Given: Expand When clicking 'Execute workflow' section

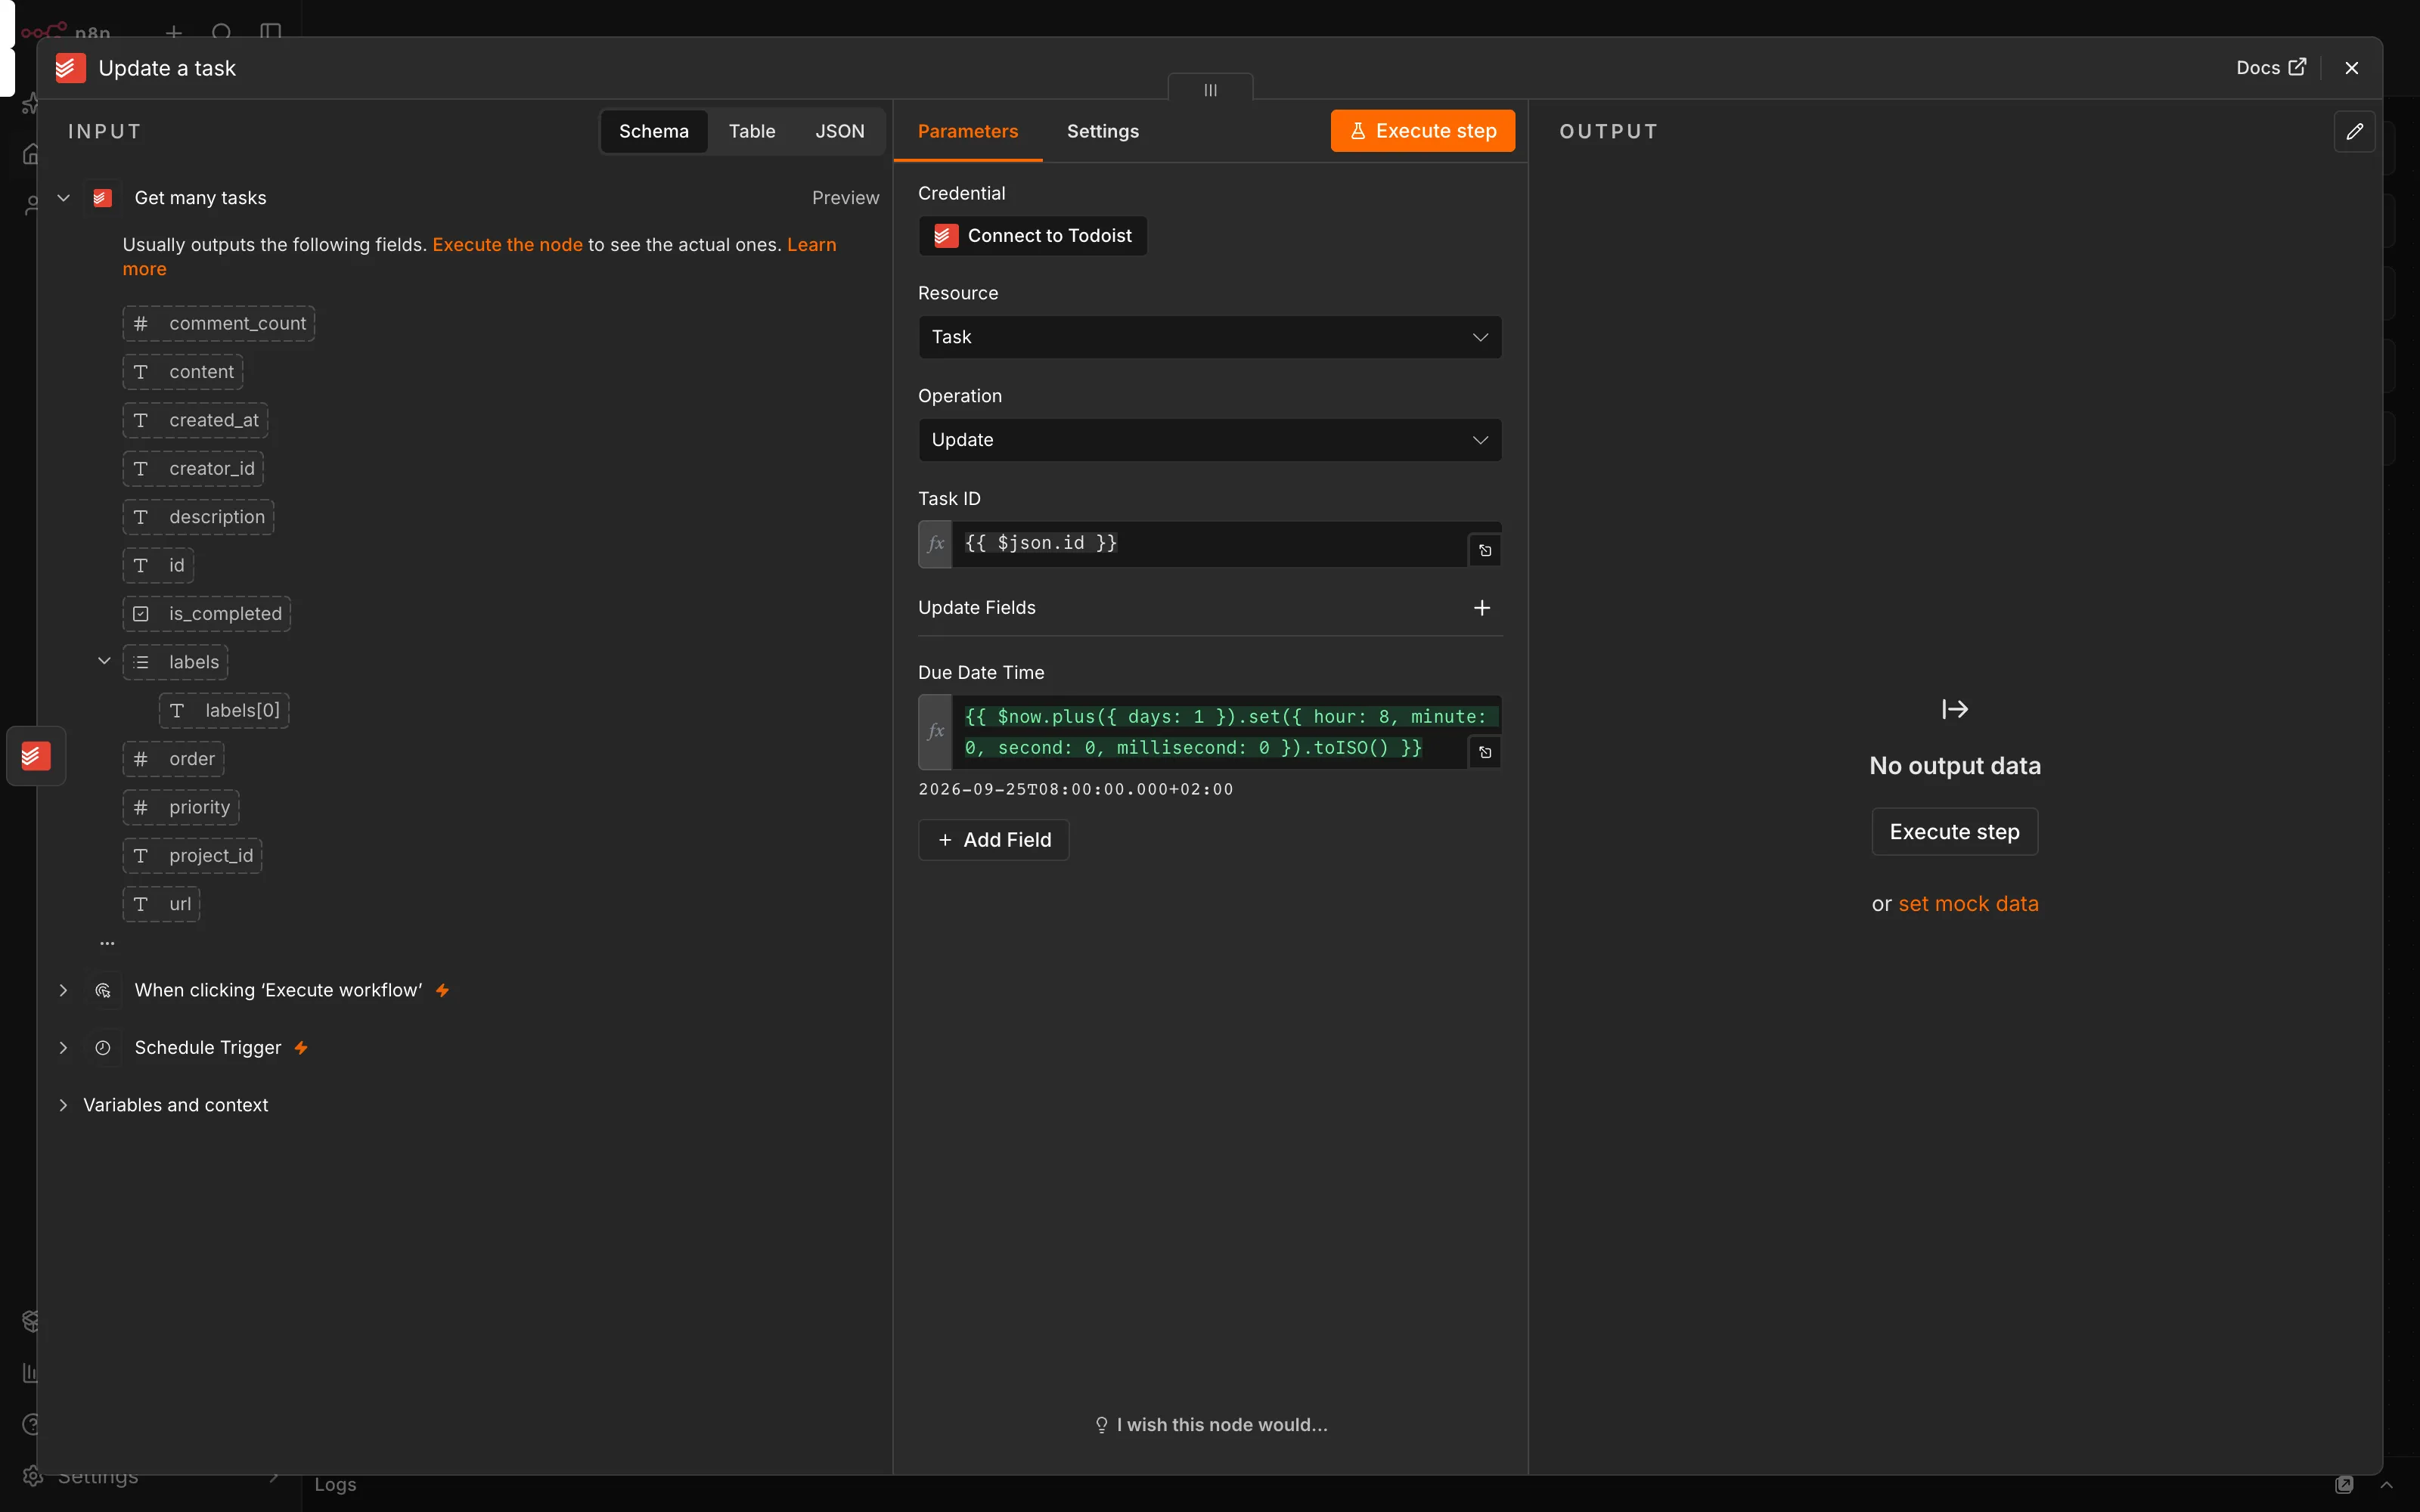Looking at the screenshot, I should [x=63, y=990].
